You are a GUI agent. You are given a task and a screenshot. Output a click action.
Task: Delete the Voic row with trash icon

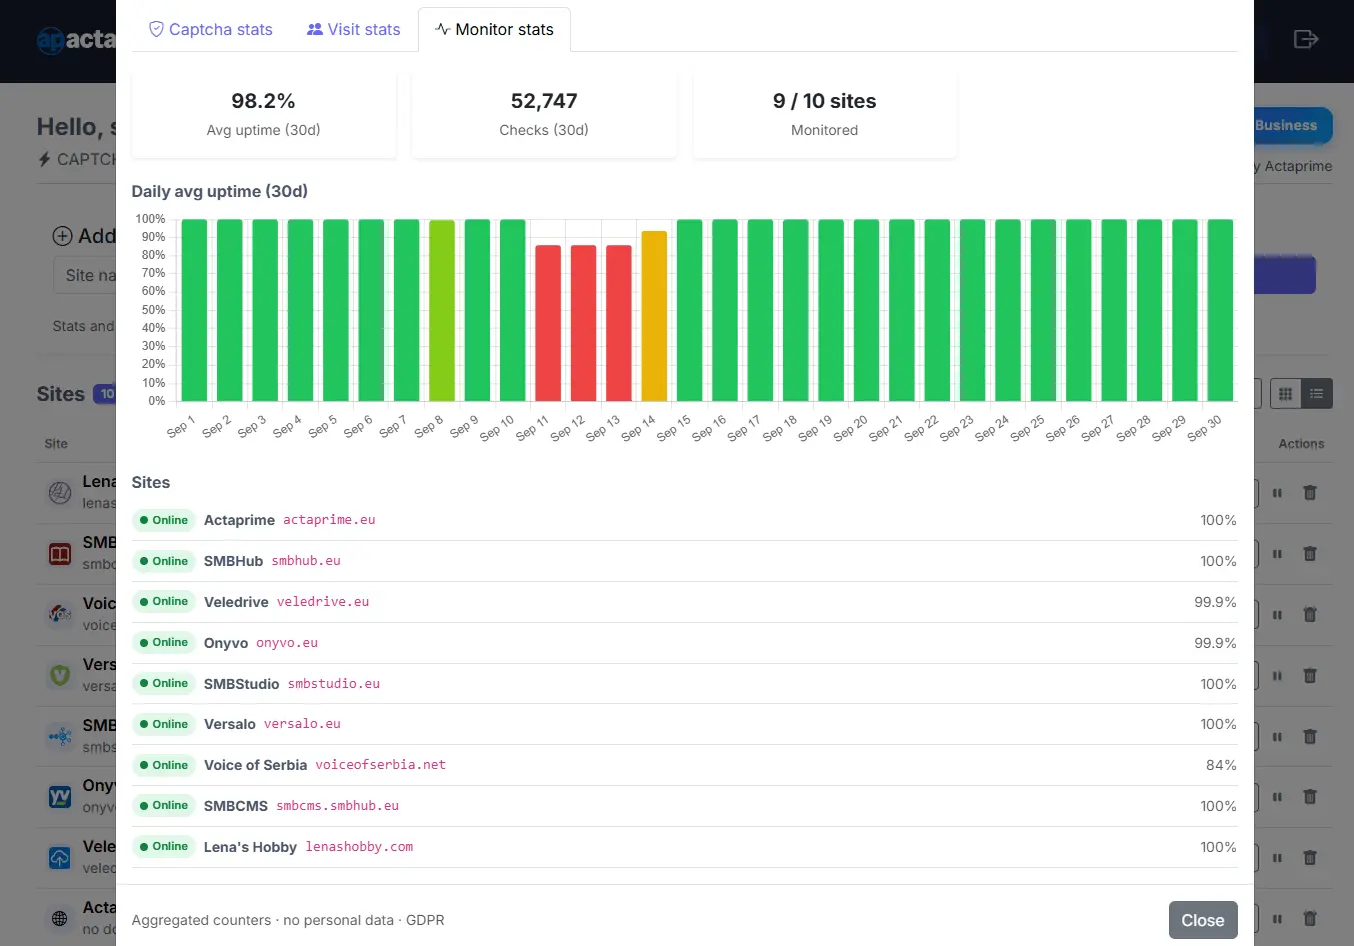(x=1310, y=615)
